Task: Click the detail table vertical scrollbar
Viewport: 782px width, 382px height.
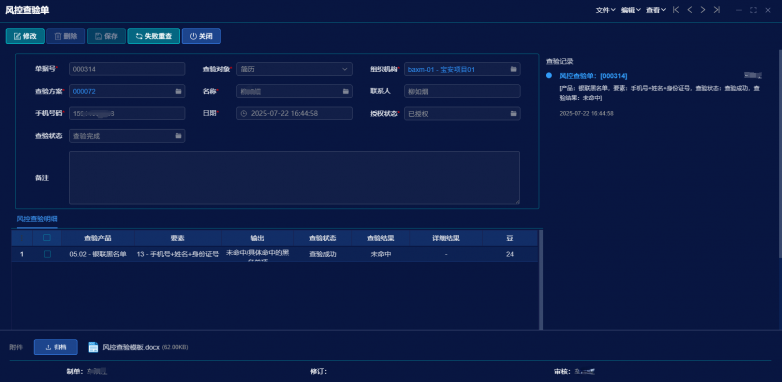Action: tap(541, 279)
